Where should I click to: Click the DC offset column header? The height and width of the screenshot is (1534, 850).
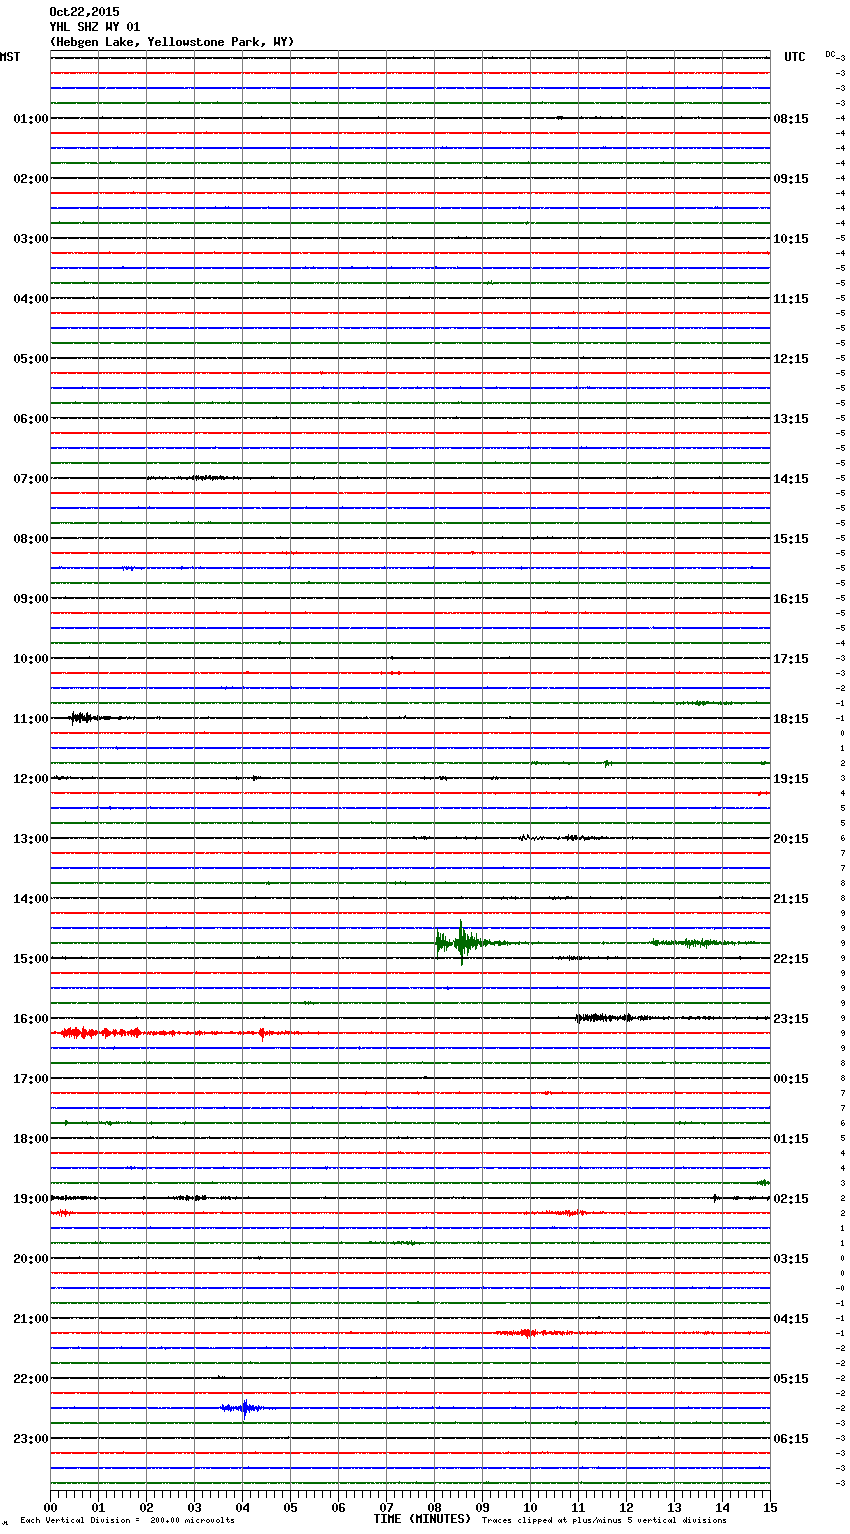coord(830,54)
